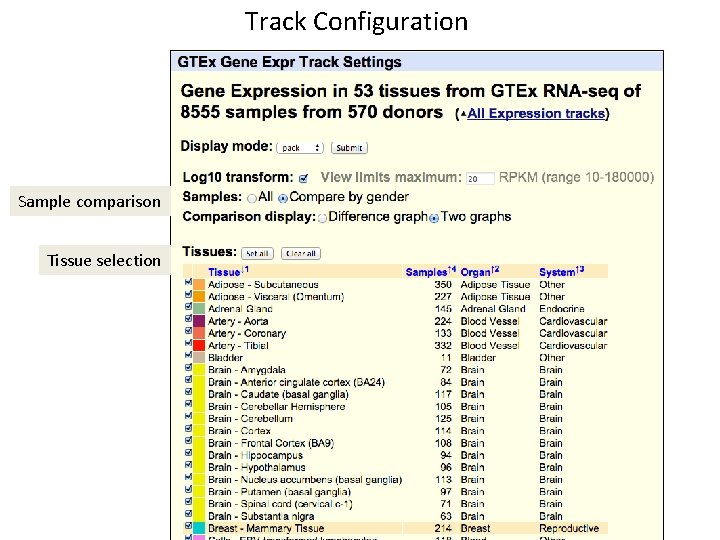This screenshot has width=720, height=540.
Task: Toggle the Brain - Substantia nigra checkbox
Action: coord(188,513)
